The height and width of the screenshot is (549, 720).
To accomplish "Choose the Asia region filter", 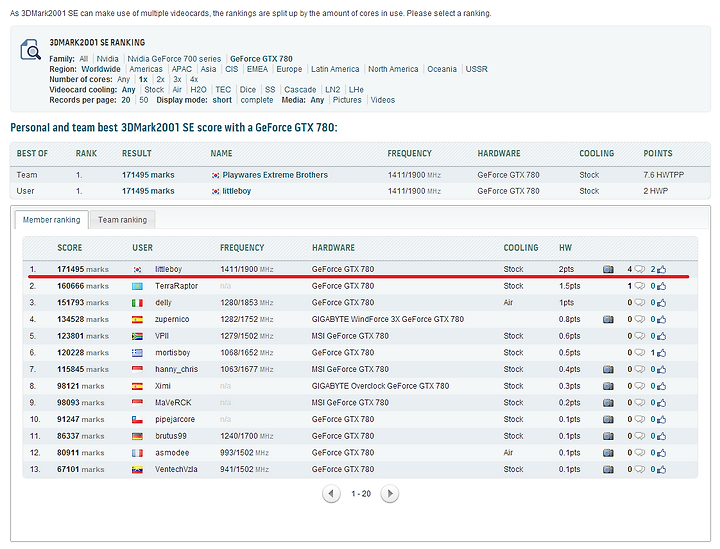I will point(208,69).
